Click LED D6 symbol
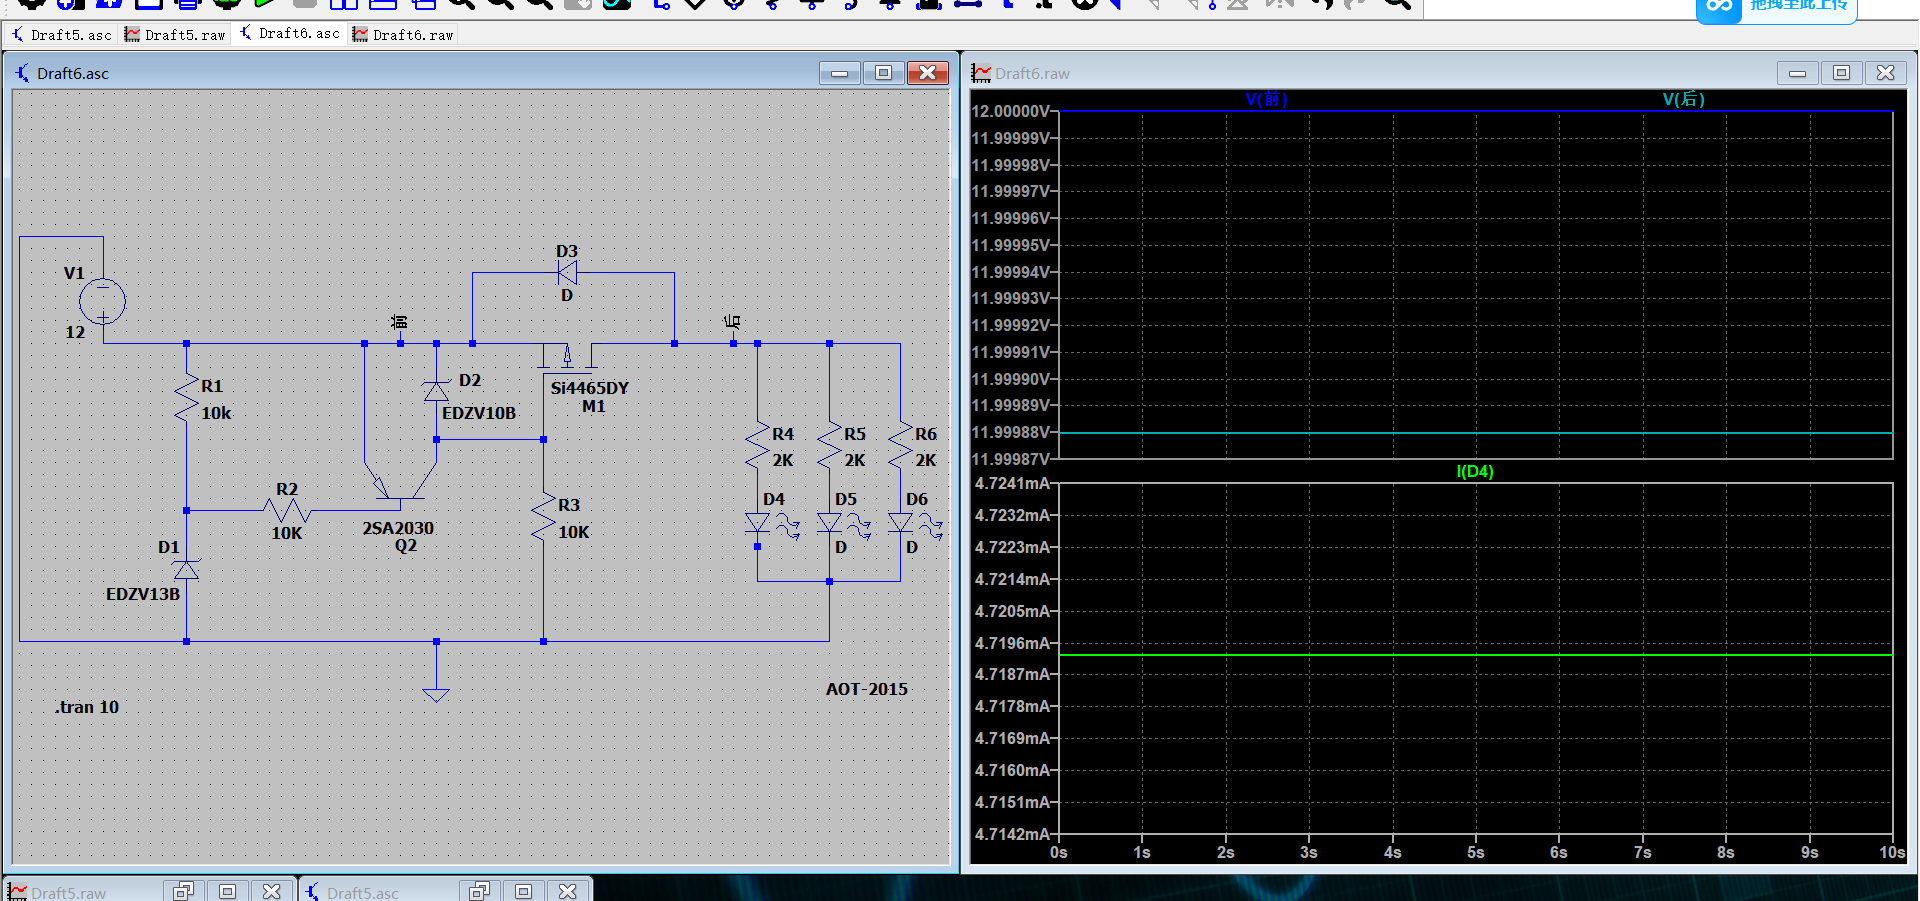Image resolution: width=1920 pixels, height=901 pixels. click(900, 522)
